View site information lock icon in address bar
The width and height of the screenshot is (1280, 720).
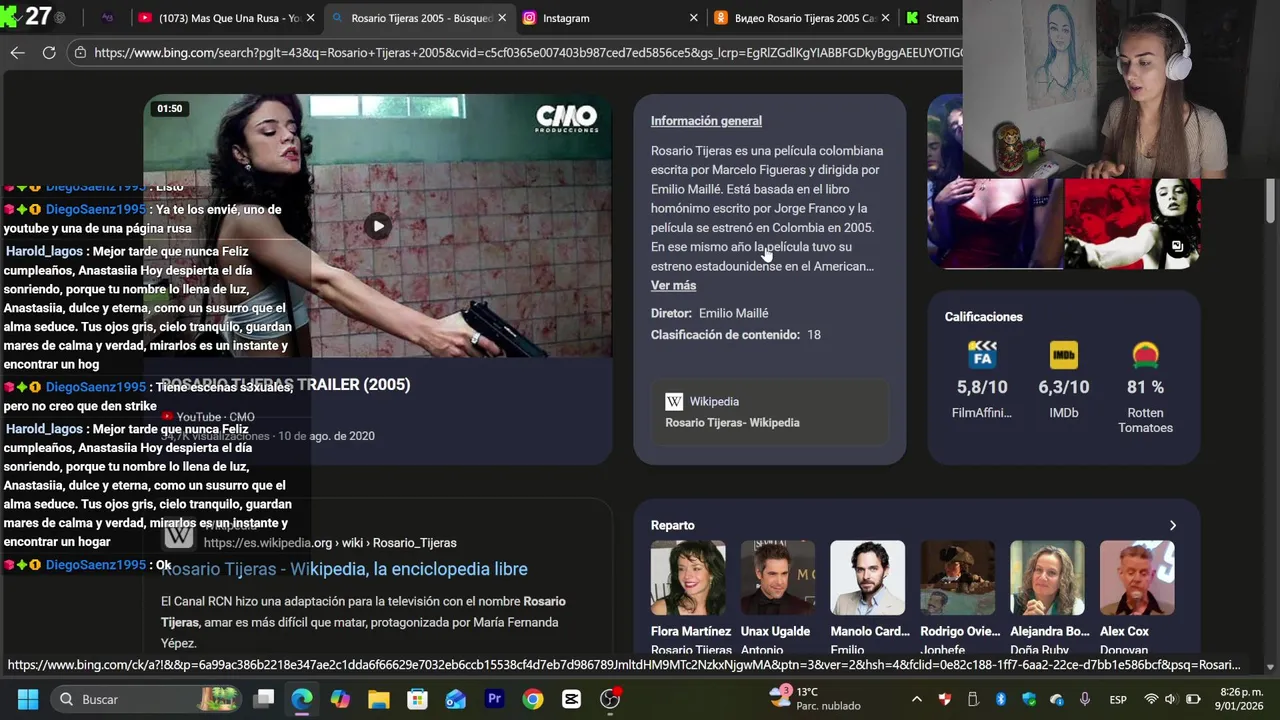point(81,53)
